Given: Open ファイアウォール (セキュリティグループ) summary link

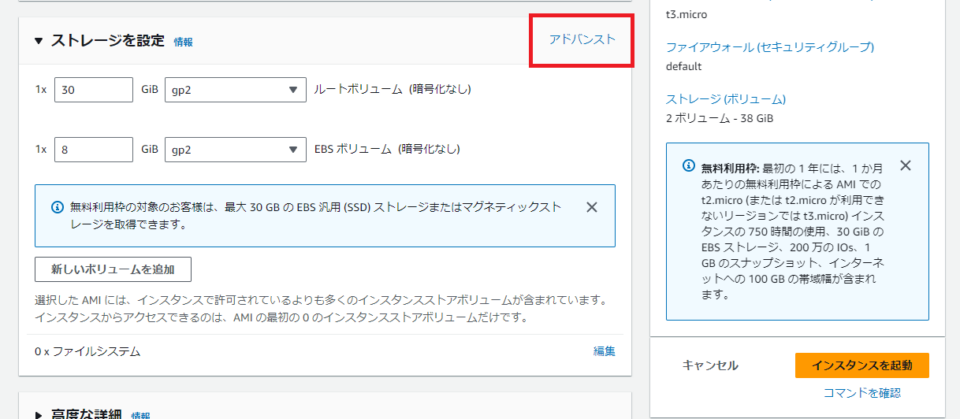Looking at the screenshot, I should tap(770, 47).
